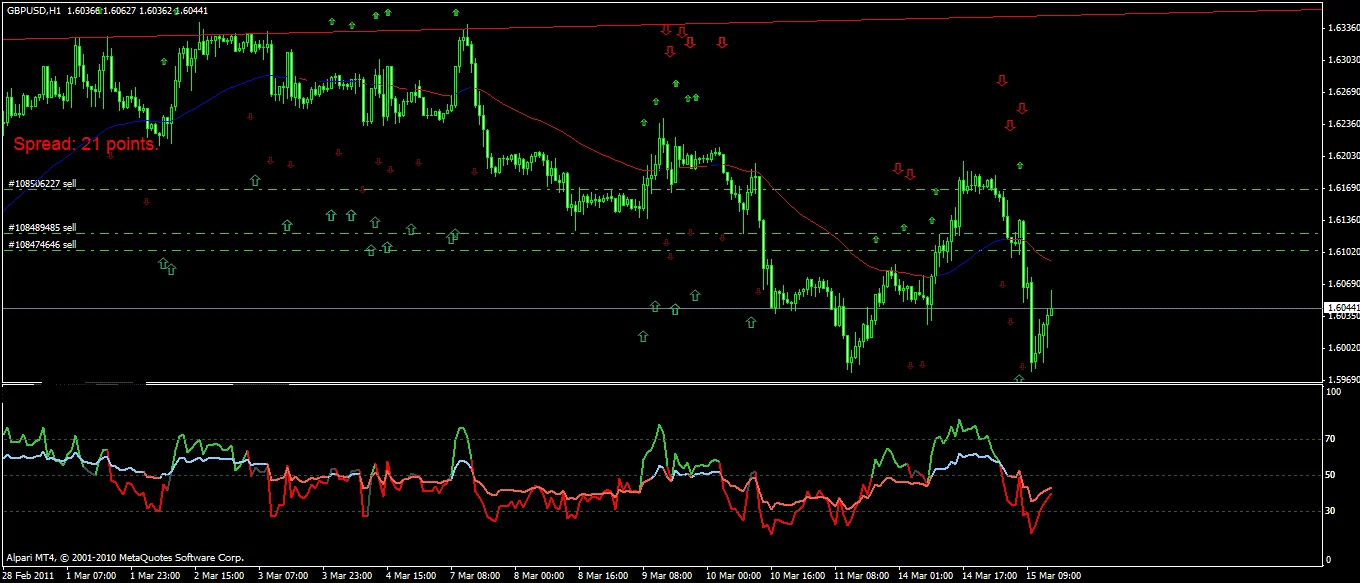Click the 1 Mar 07:00 time label
The width and height of the screenshot is (1360, 583).
(92, 576)
